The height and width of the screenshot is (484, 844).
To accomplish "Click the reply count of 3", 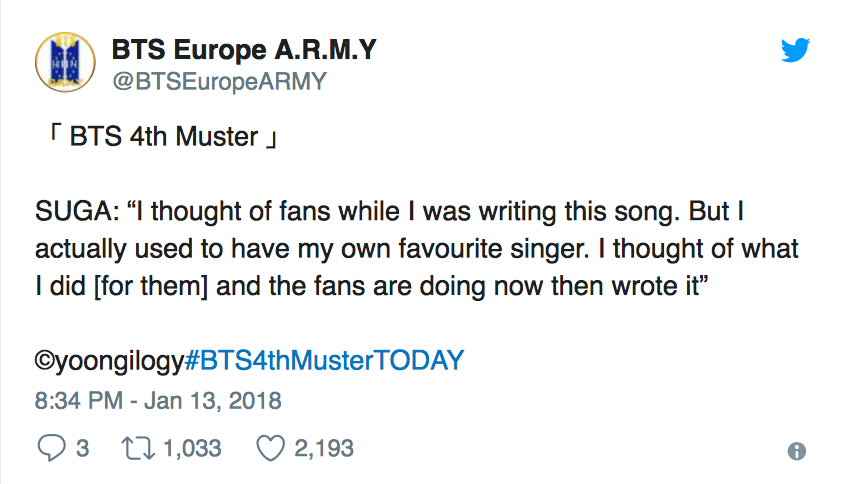I will (82, 448).
